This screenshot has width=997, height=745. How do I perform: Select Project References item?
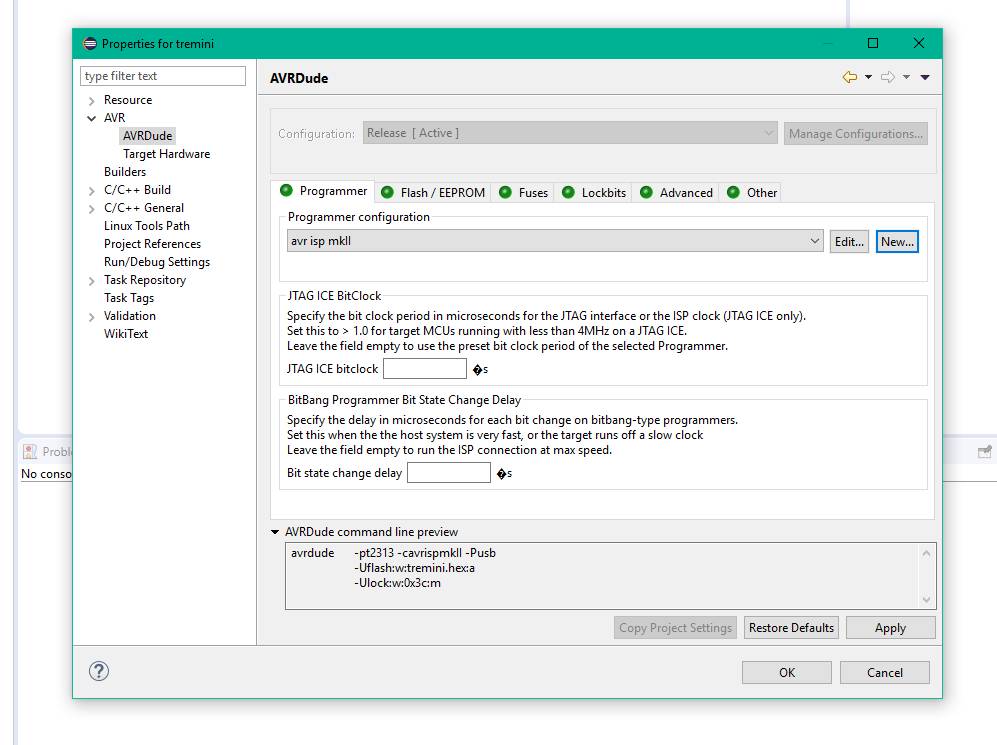152,244
